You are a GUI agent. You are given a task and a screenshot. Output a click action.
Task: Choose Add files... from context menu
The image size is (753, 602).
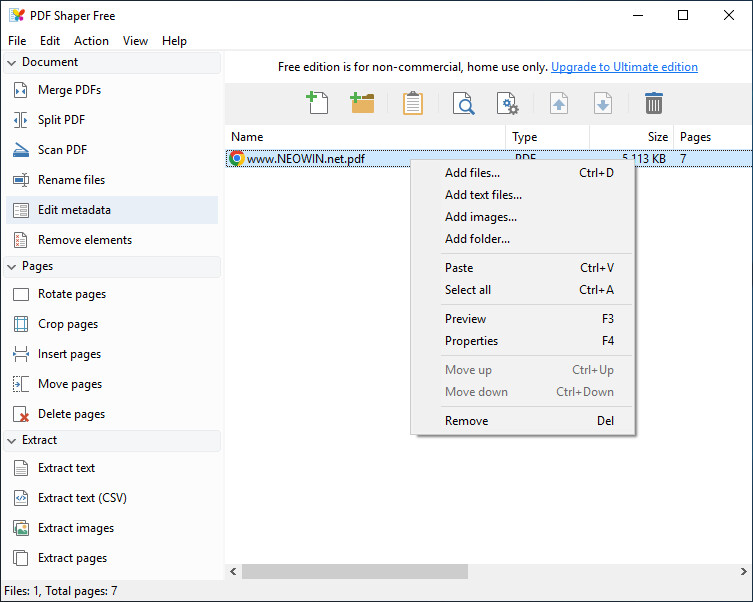click(x=522, y=173)
